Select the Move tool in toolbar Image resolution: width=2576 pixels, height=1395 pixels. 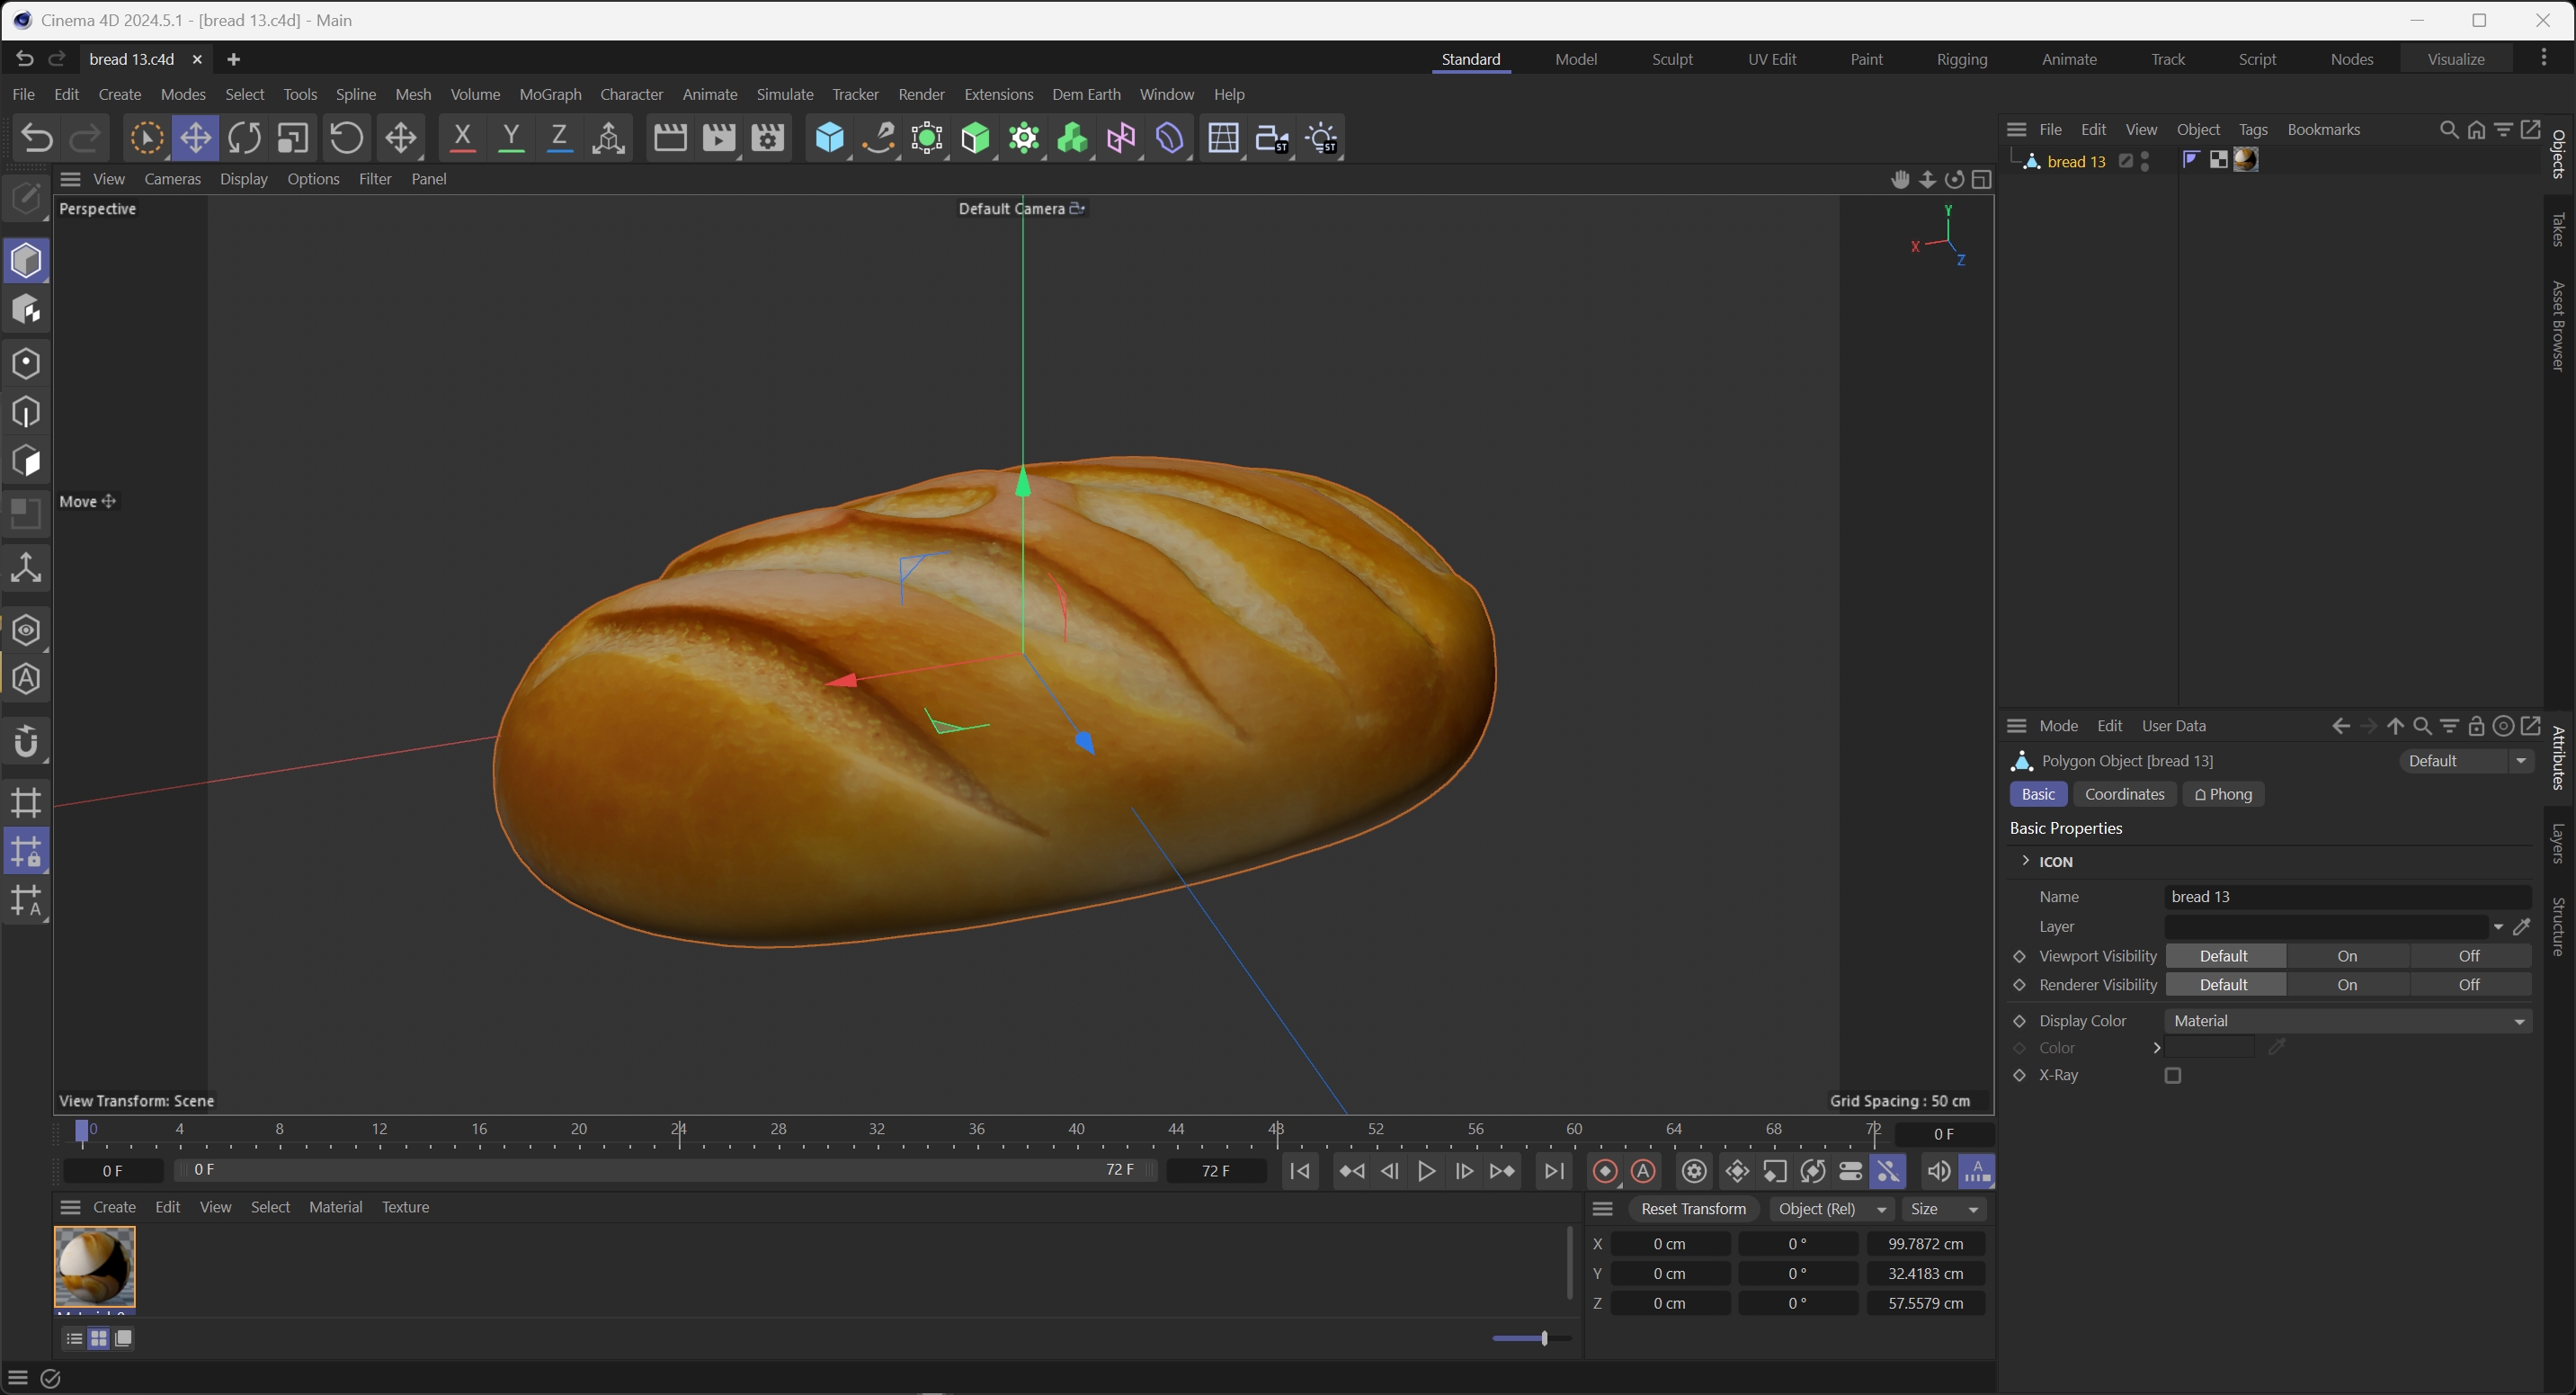tap(195, 138)
